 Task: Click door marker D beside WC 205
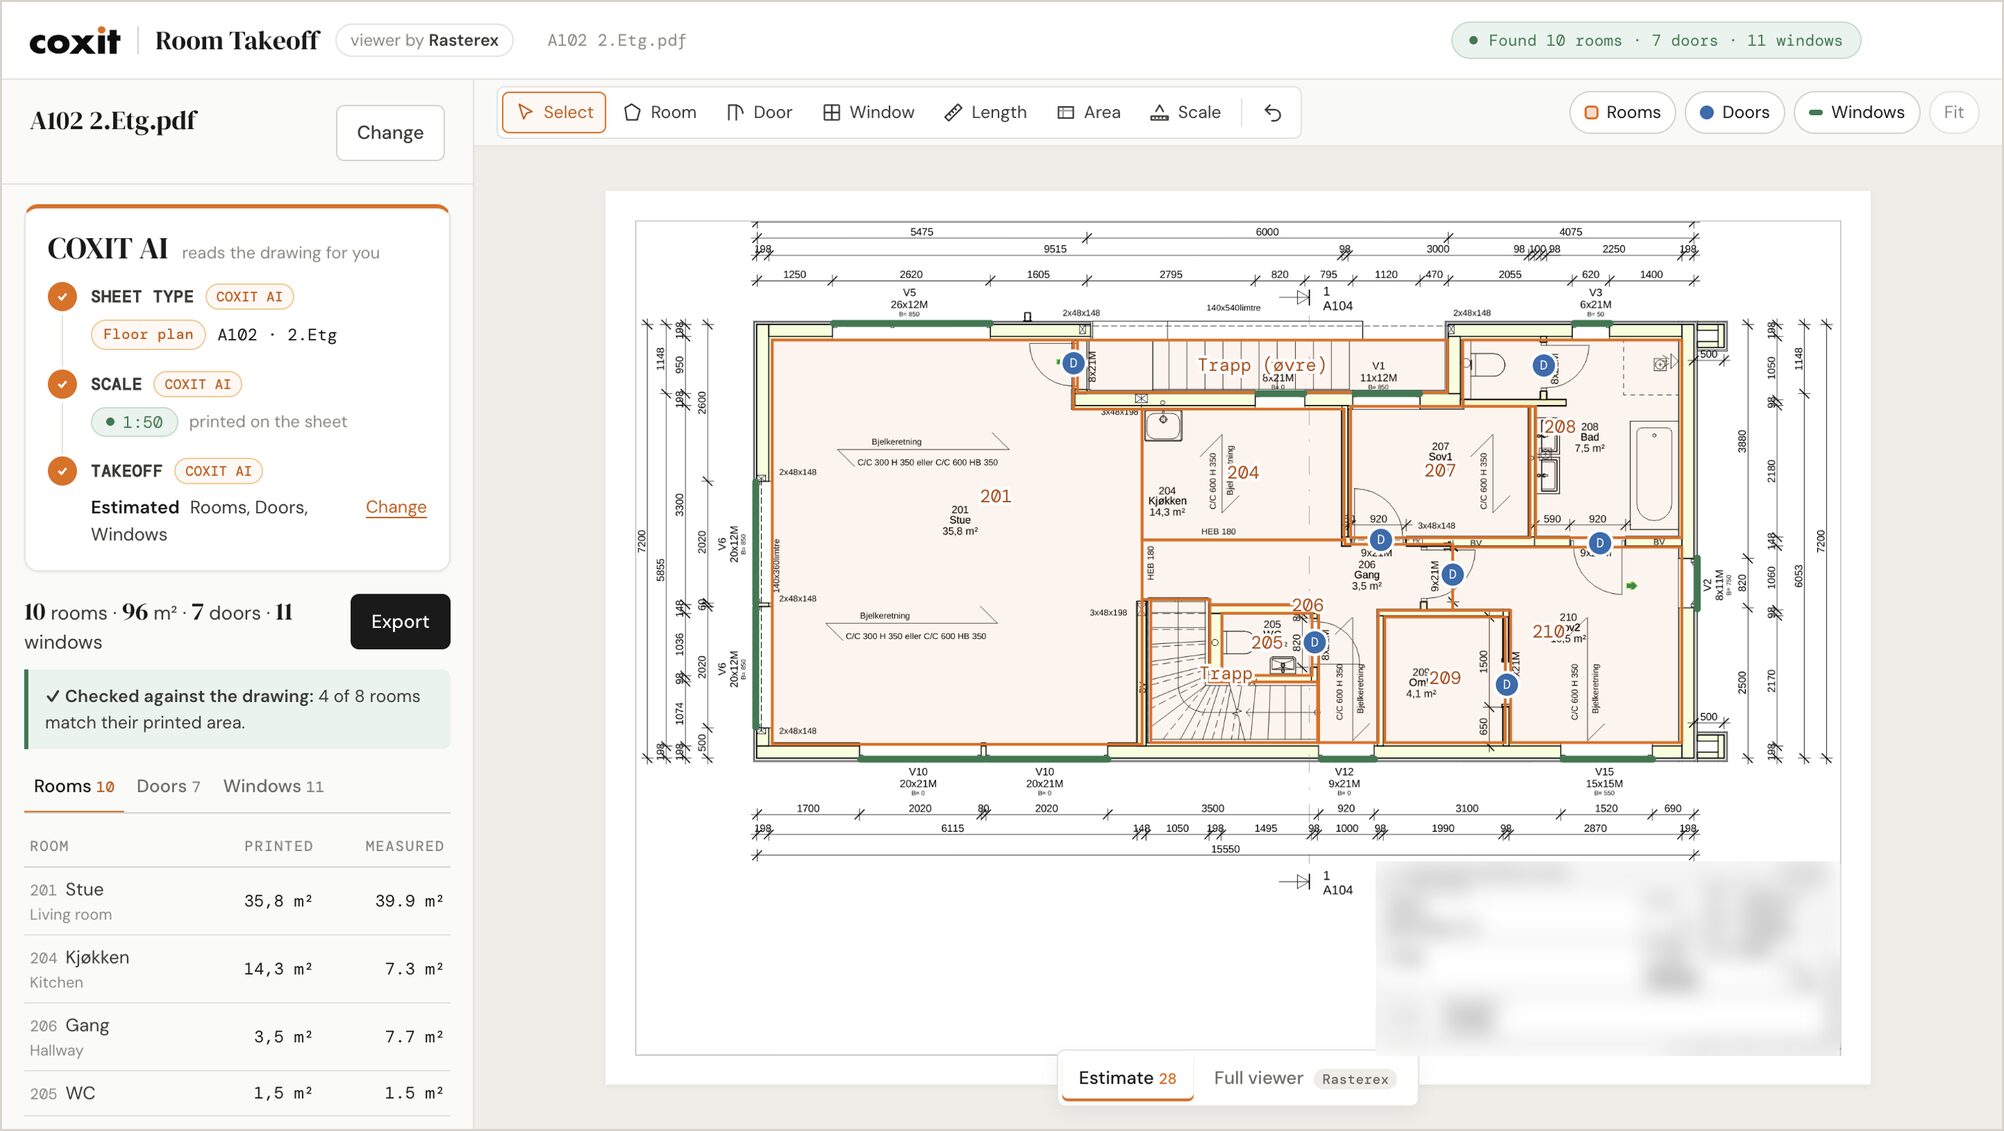1314,642
